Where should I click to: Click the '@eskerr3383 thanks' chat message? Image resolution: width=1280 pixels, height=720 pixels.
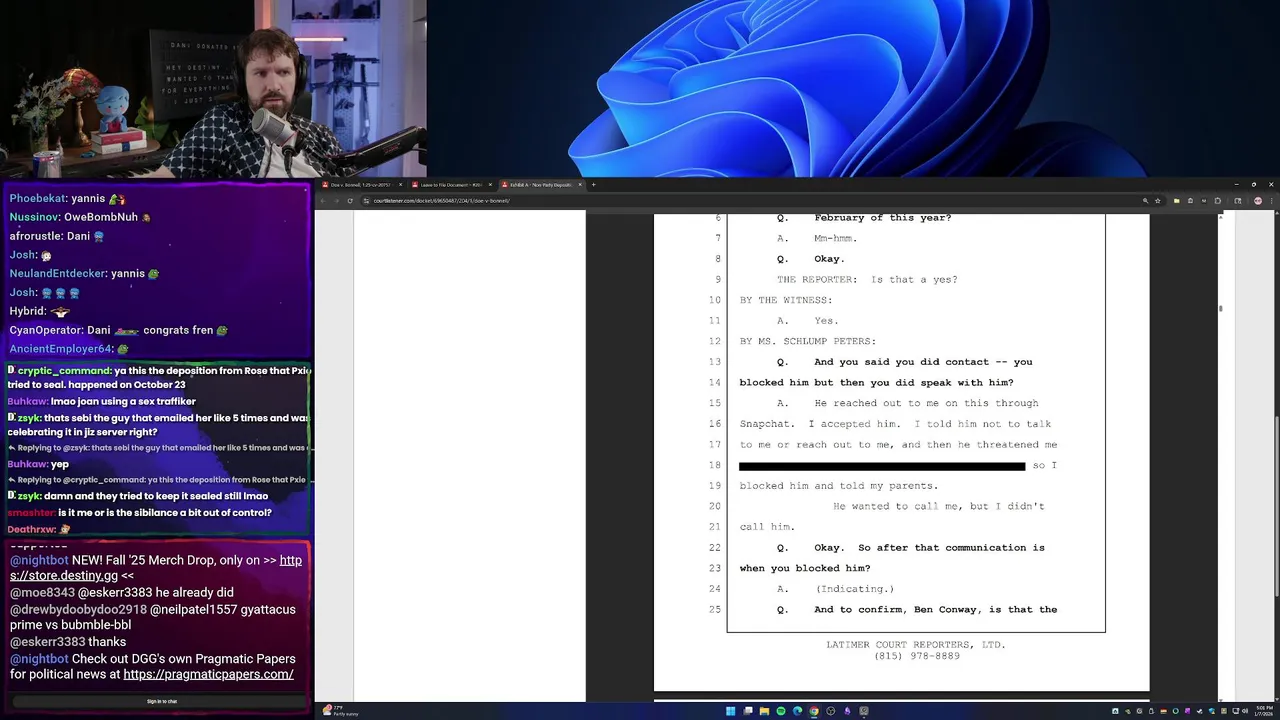pyautogui.click(x=68, y=642)
